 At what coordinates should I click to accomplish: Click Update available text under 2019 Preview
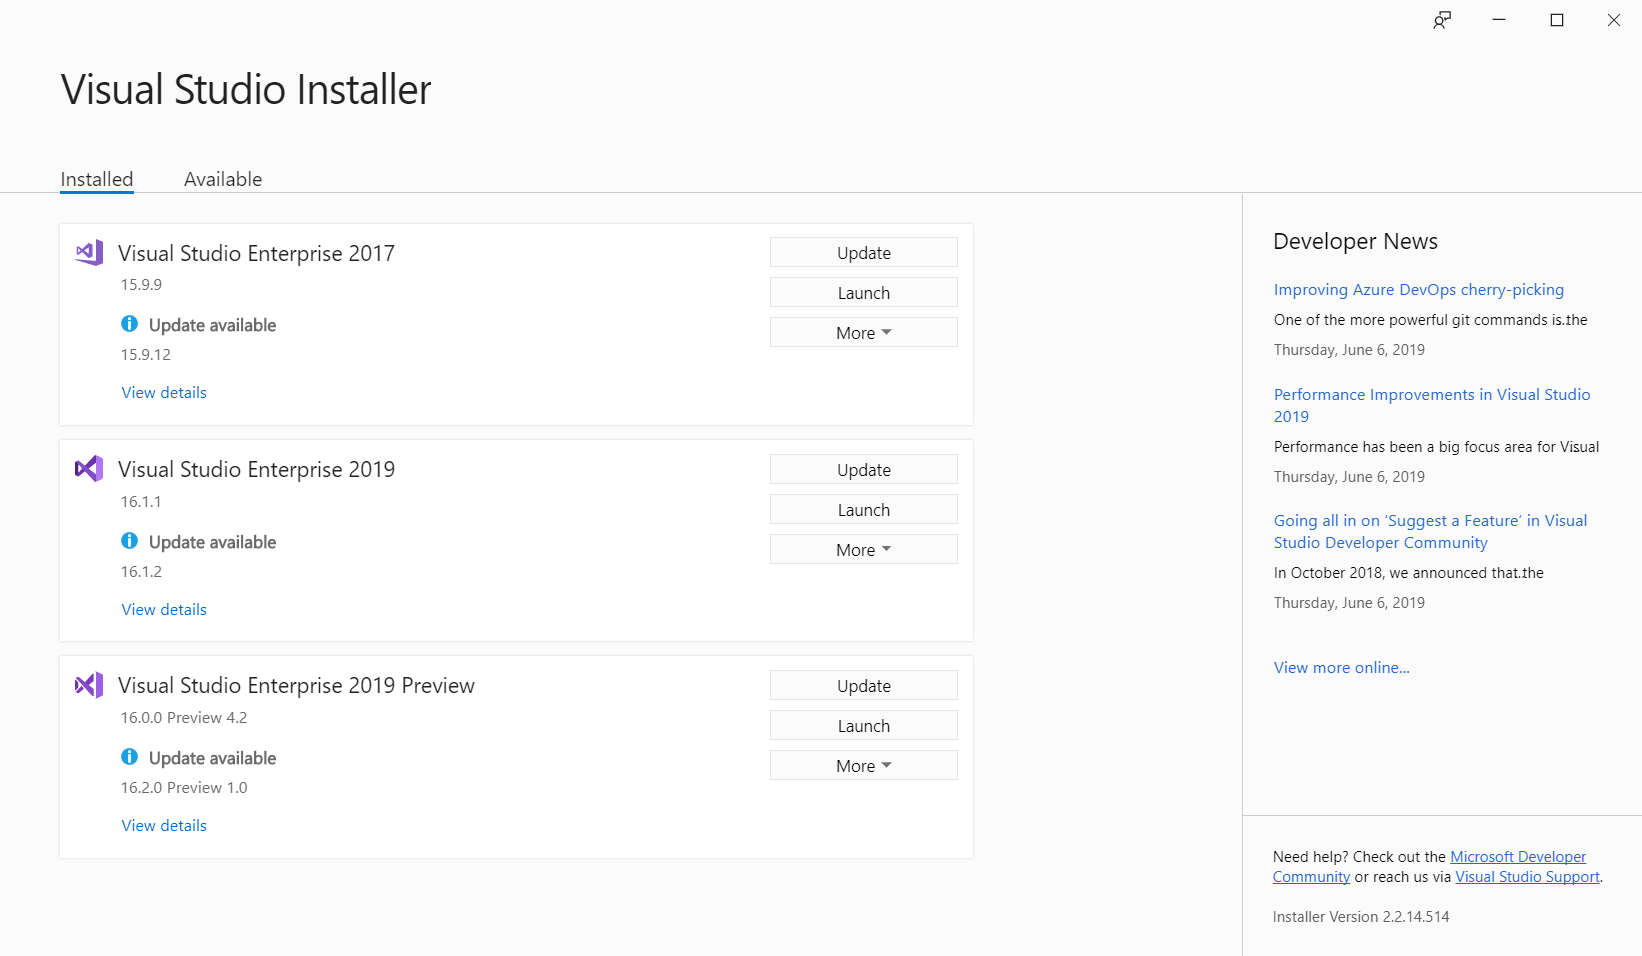point(213,758)
